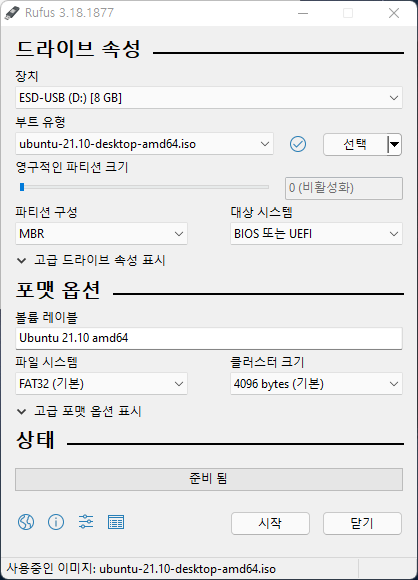The width and height of the screenshot is (418, 580).
Task: Open file system dropdown FAT32
Action: (101, 384)
